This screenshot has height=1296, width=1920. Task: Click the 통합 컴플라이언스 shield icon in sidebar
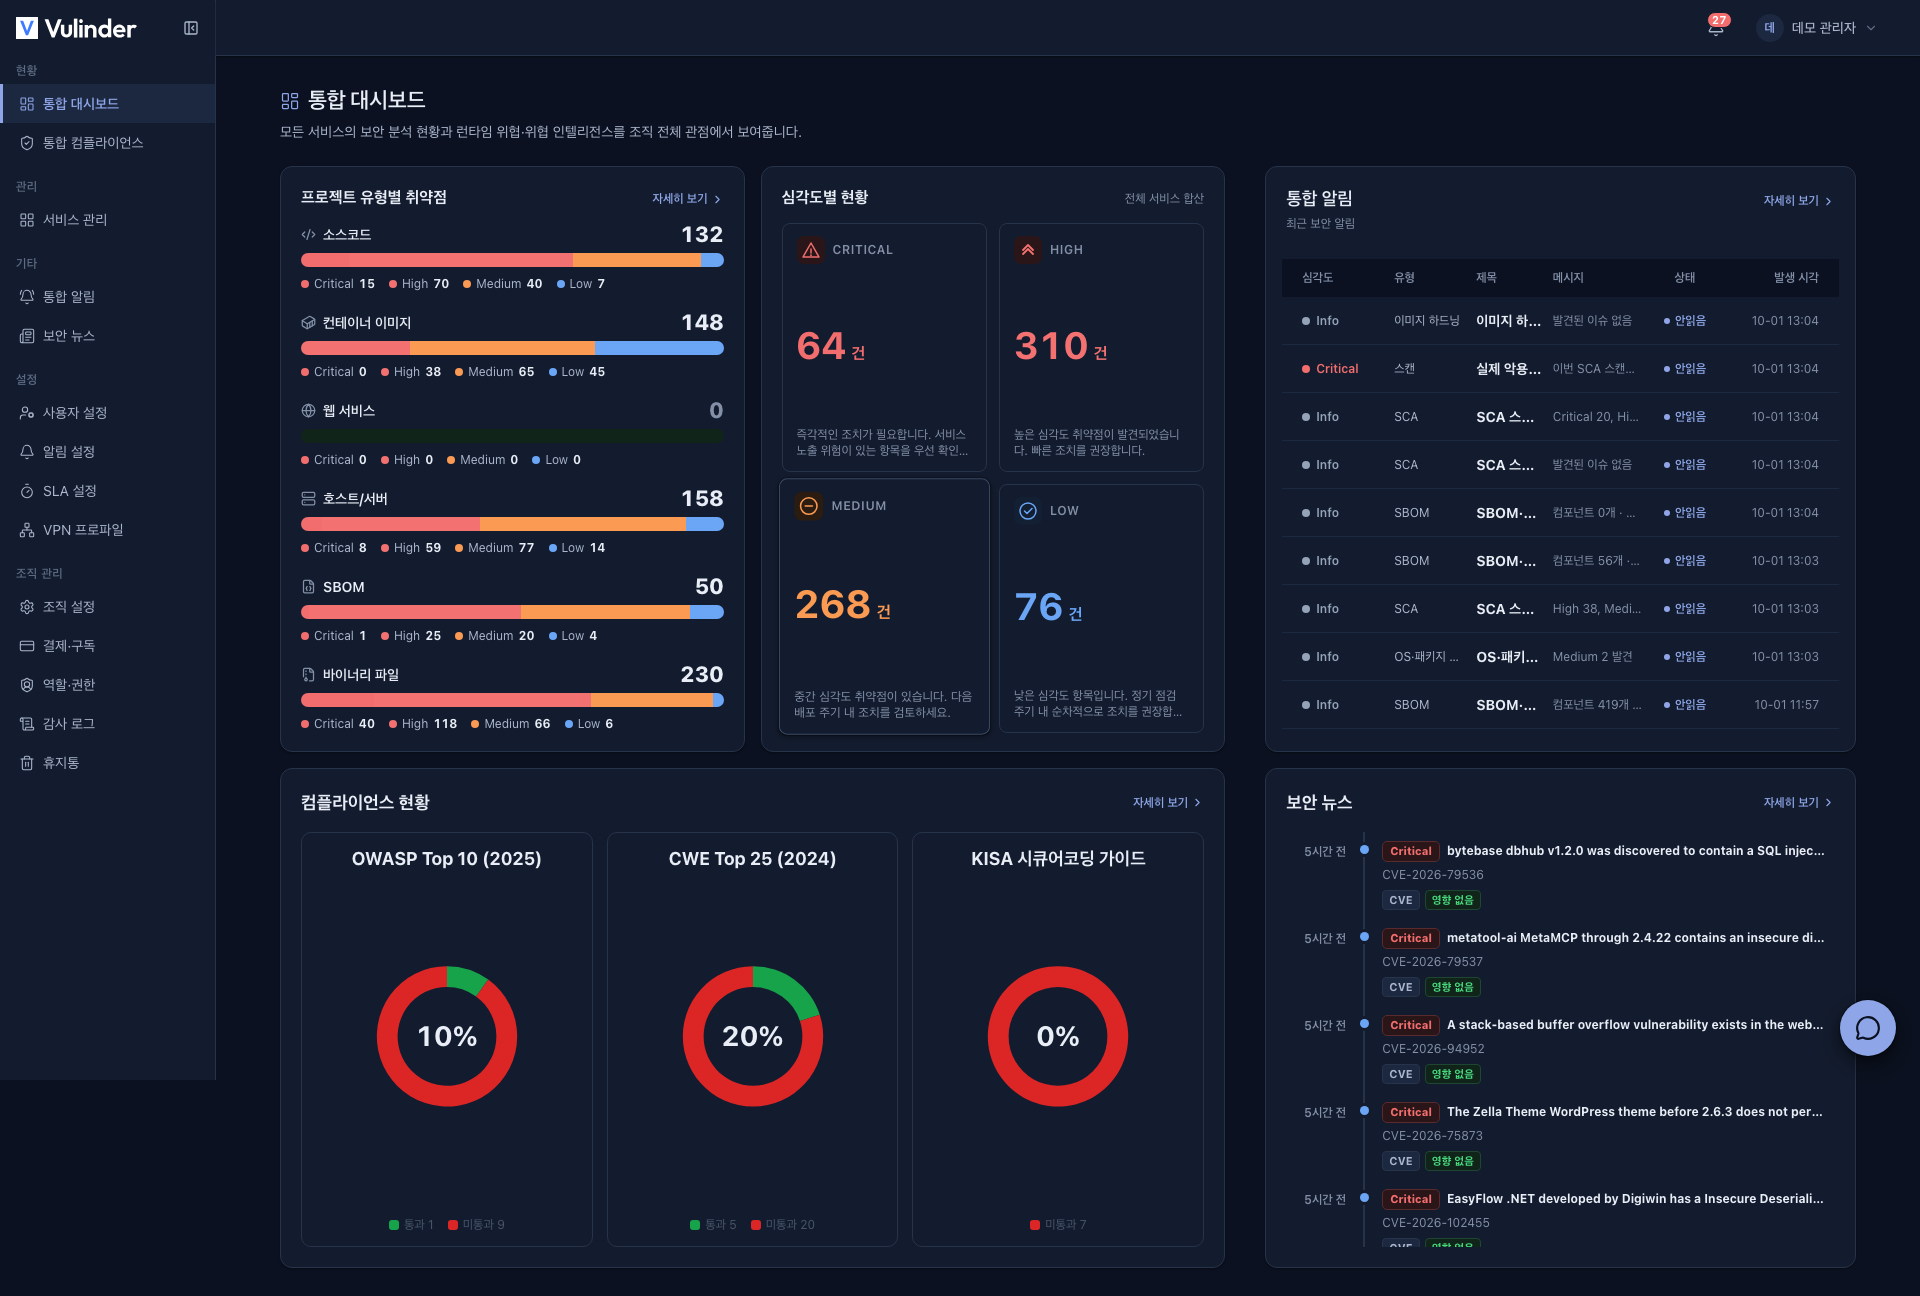(x=27, y=143)
